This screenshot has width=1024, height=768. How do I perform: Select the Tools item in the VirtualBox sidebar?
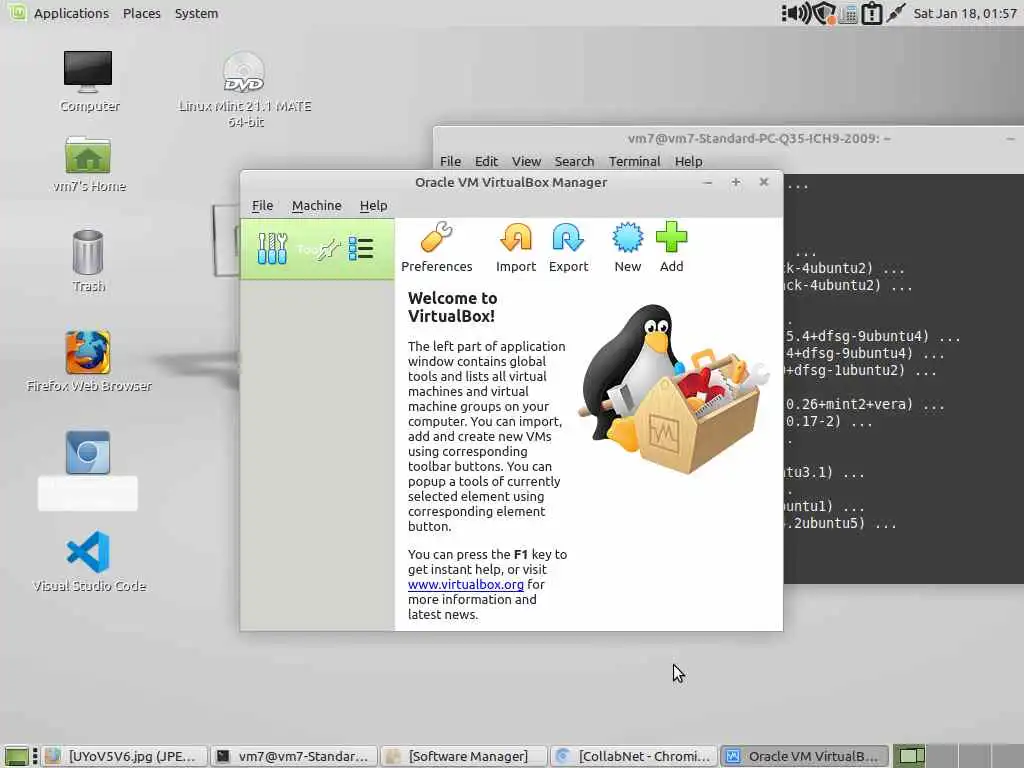(x=317, y=249)
